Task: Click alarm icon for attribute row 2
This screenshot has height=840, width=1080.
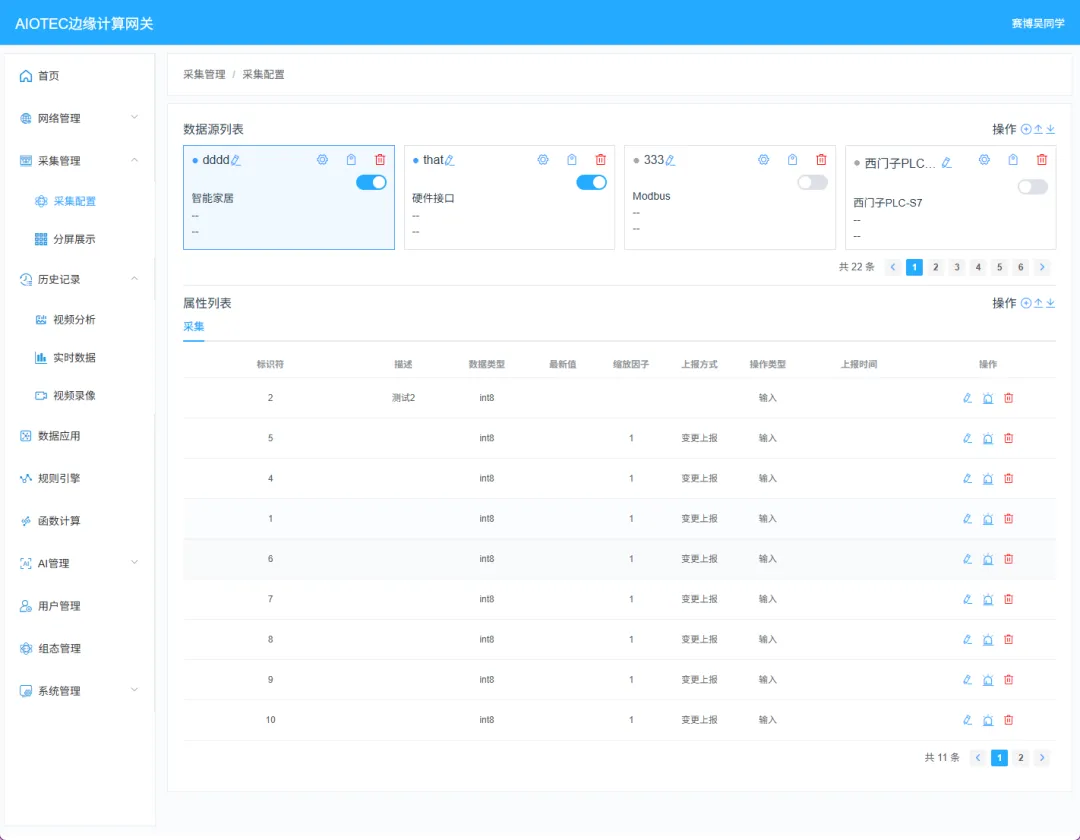Action: 988,398
